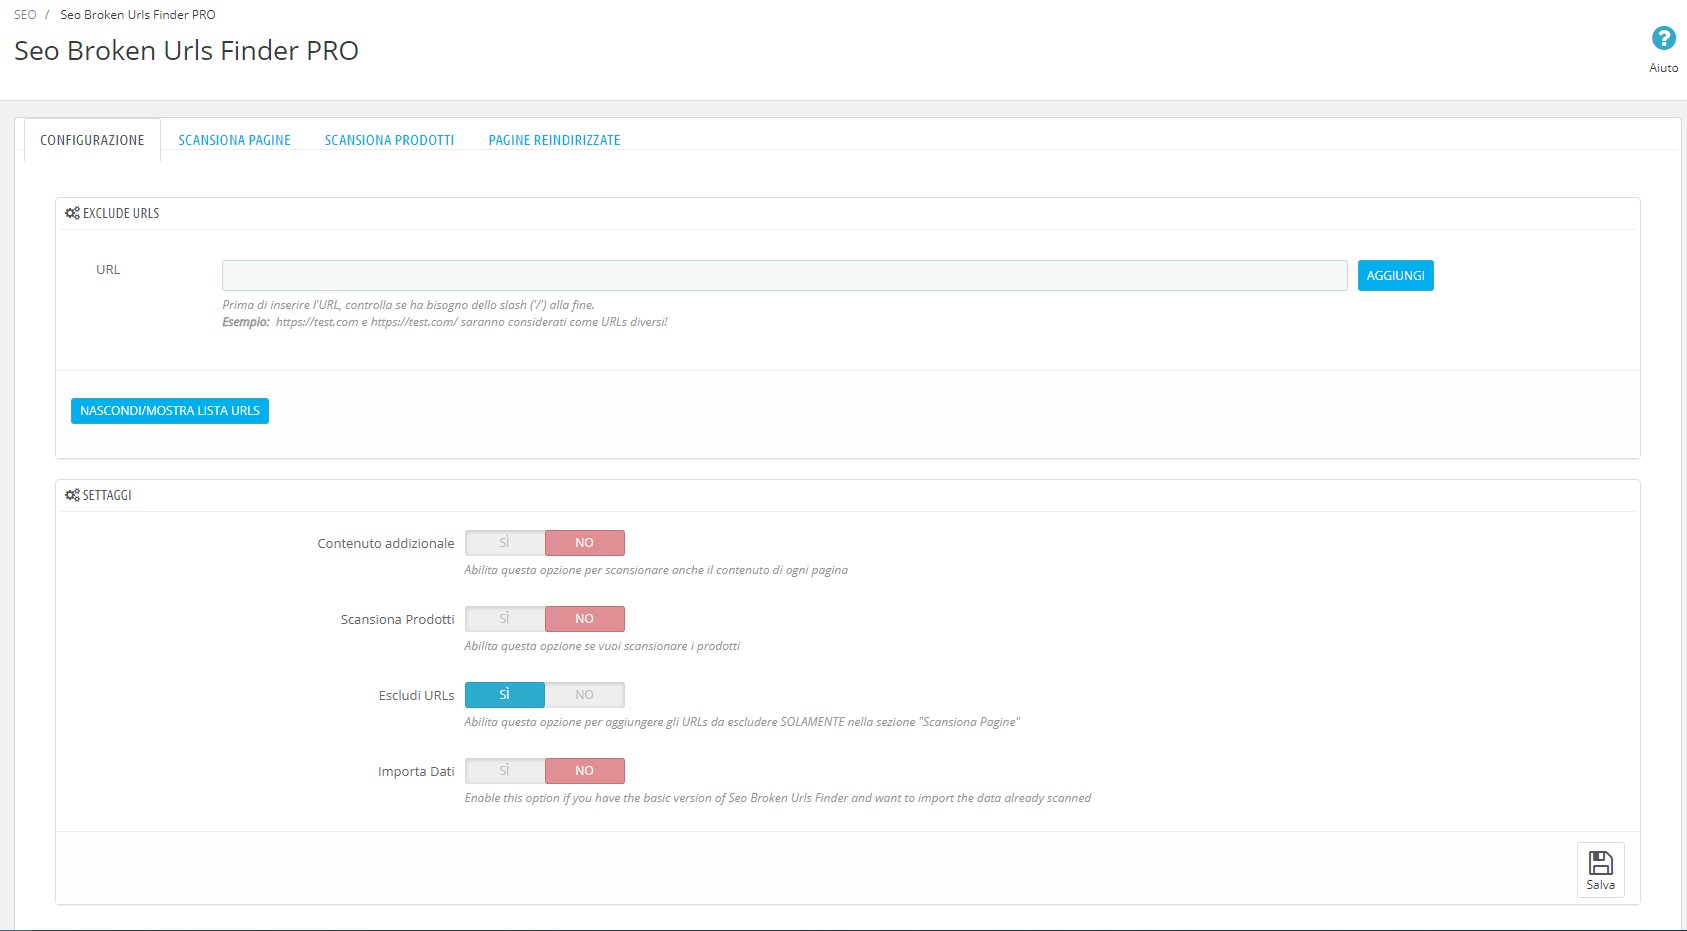
Task: Click the Salva label under disk icon
Action: (1600, 885)
